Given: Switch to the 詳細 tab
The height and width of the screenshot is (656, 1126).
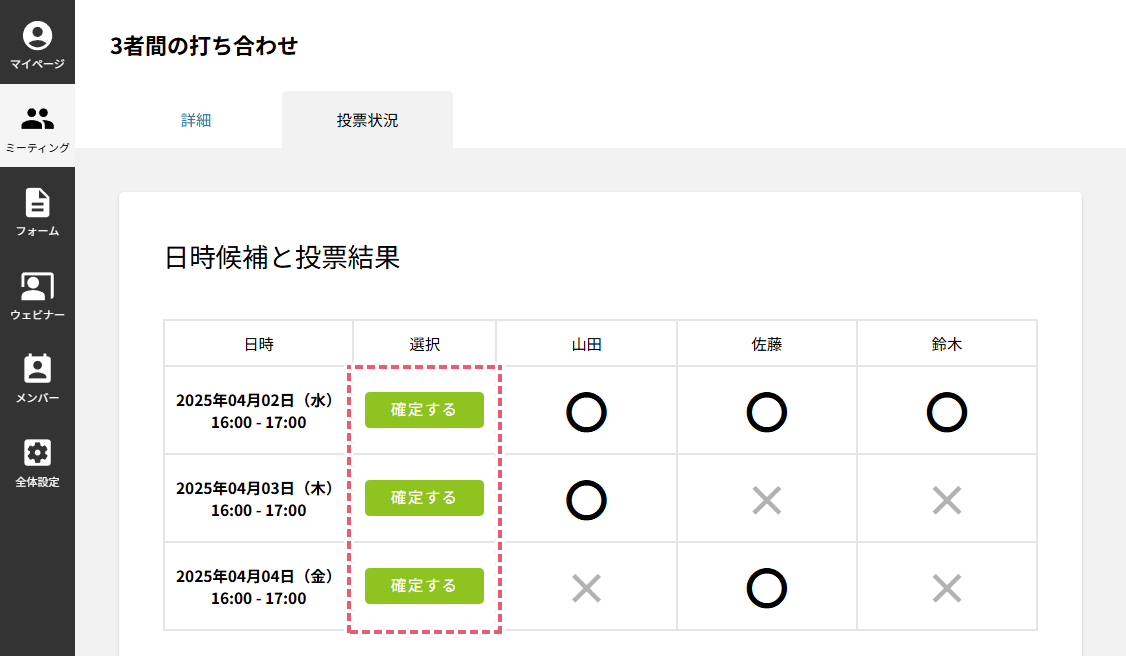Looking at the screenshot, I should (196, 120).
